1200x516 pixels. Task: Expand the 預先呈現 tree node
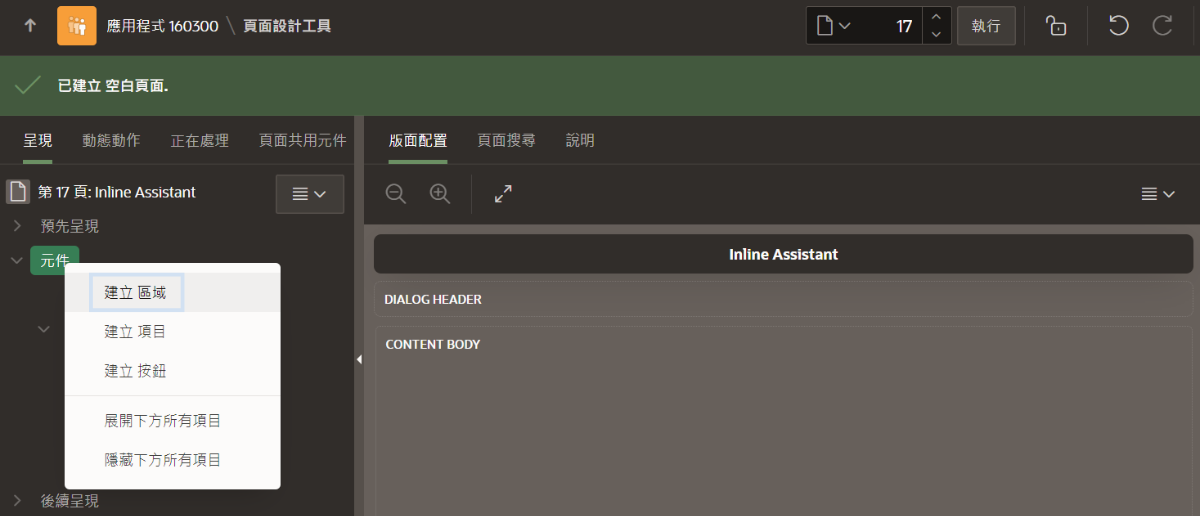[17, 226]
